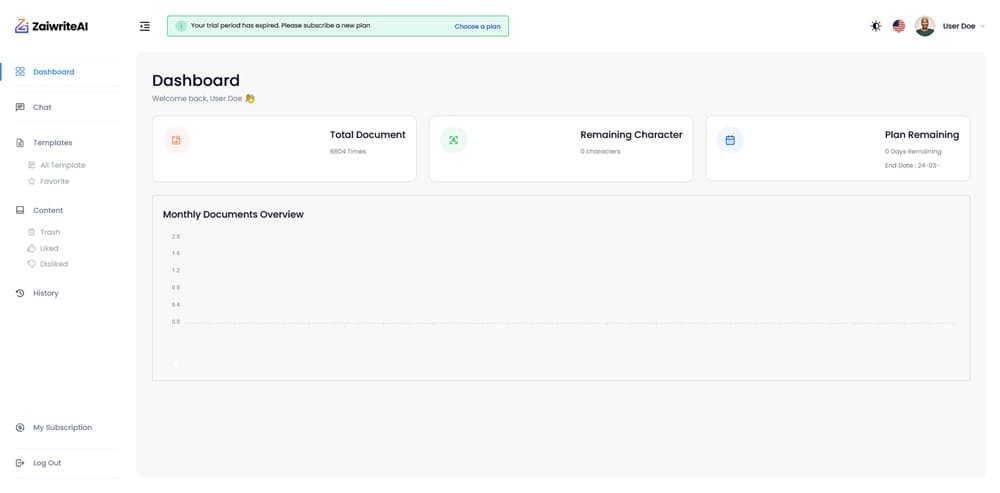Image resolution: width=1000 pixels, height=493 pixels.
Task: Open Trash under Content
Action: coord(50,232)
